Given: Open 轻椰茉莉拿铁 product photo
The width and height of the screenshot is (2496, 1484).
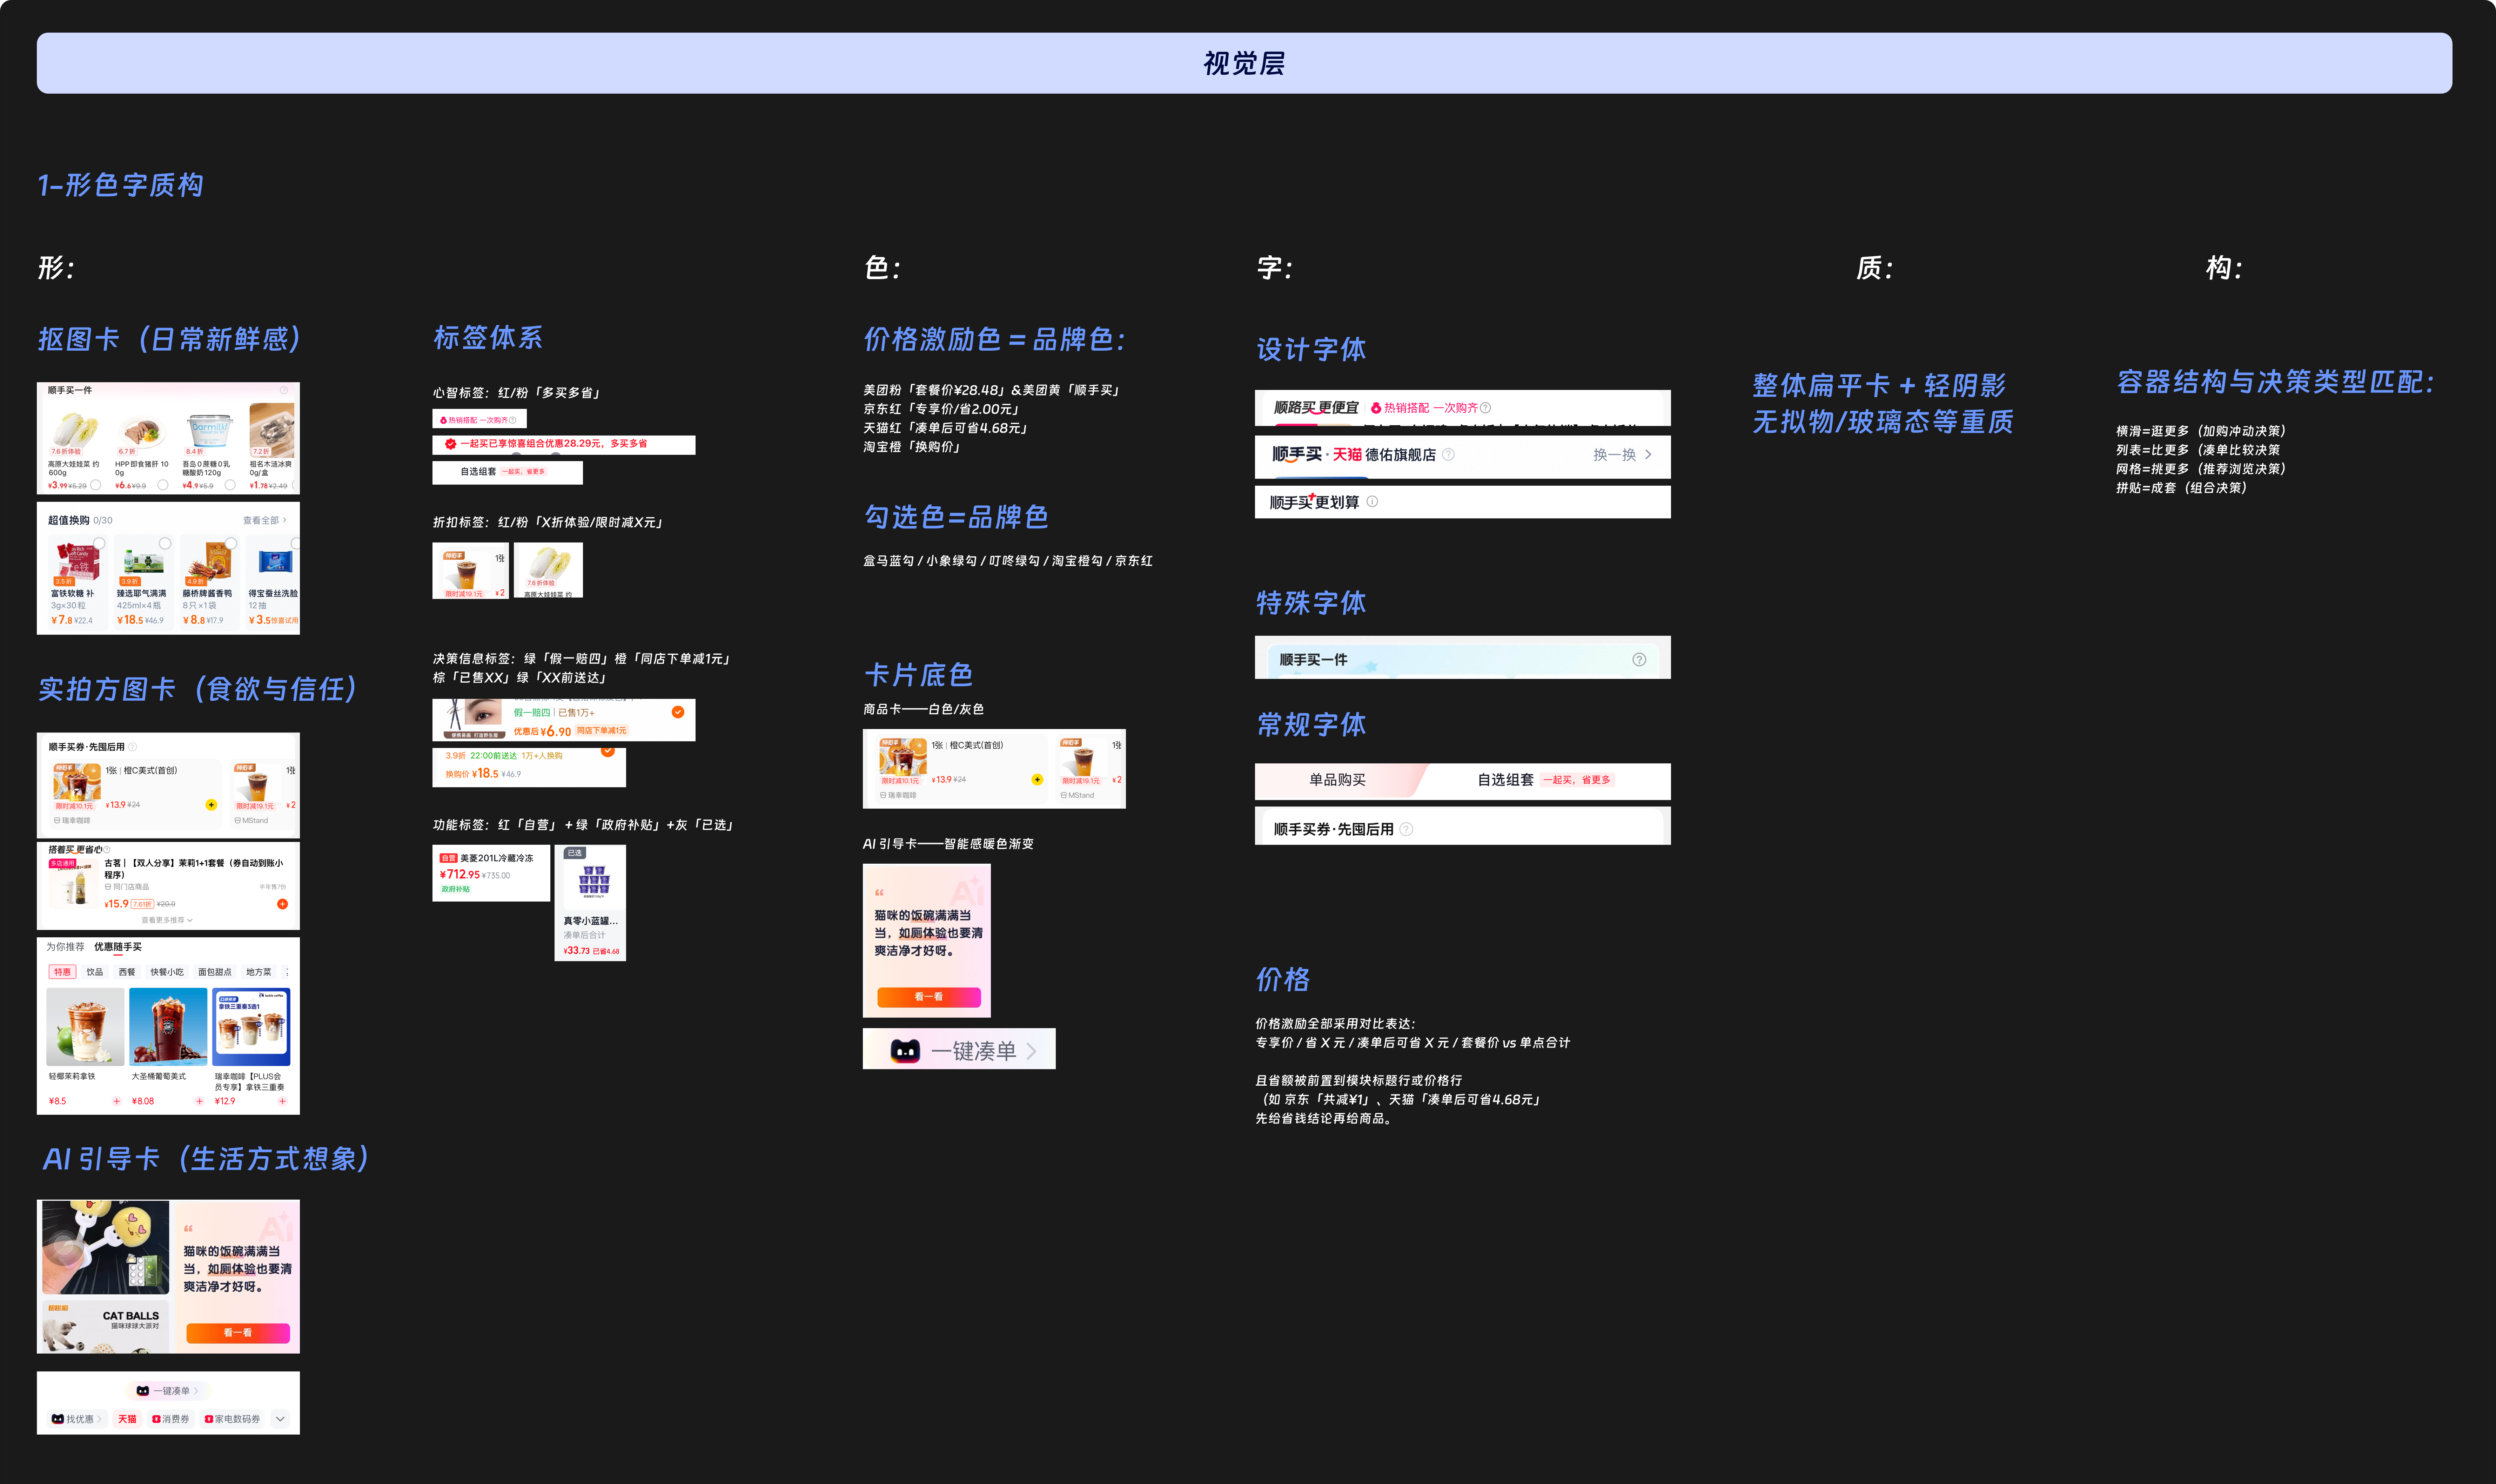Looking at the screenshot, I should [86, 1027].
